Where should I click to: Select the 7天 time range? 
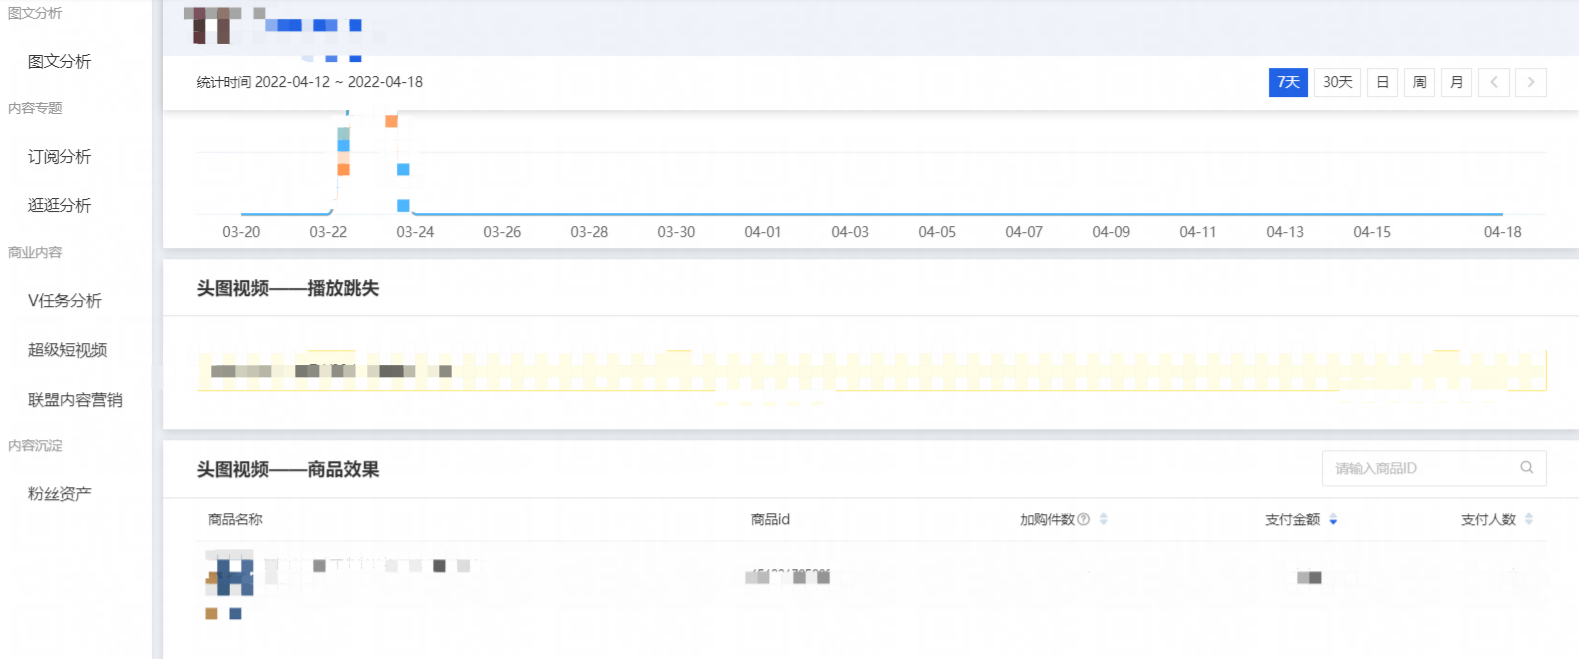pos(1288,82)
